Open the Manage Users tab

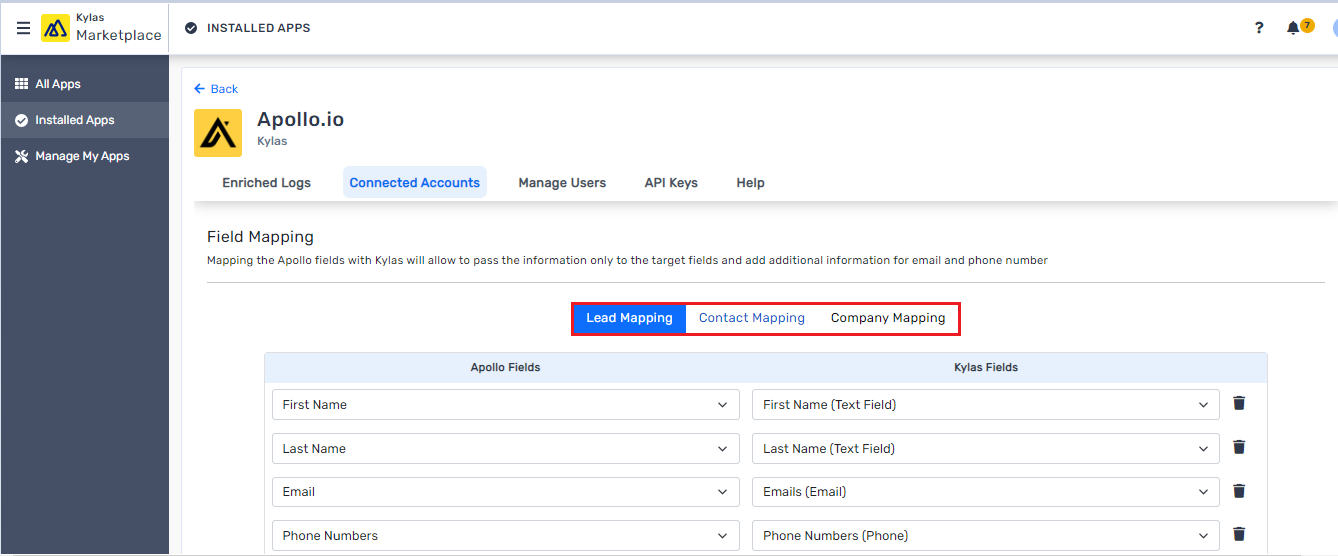point(562,183)
